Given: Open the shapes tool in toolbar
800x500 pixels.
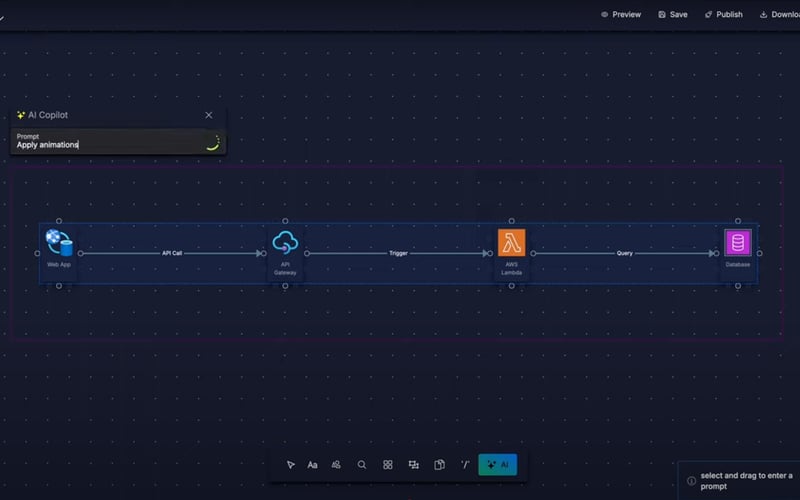Looking at the screenshot, I should (x=336, y=465).
